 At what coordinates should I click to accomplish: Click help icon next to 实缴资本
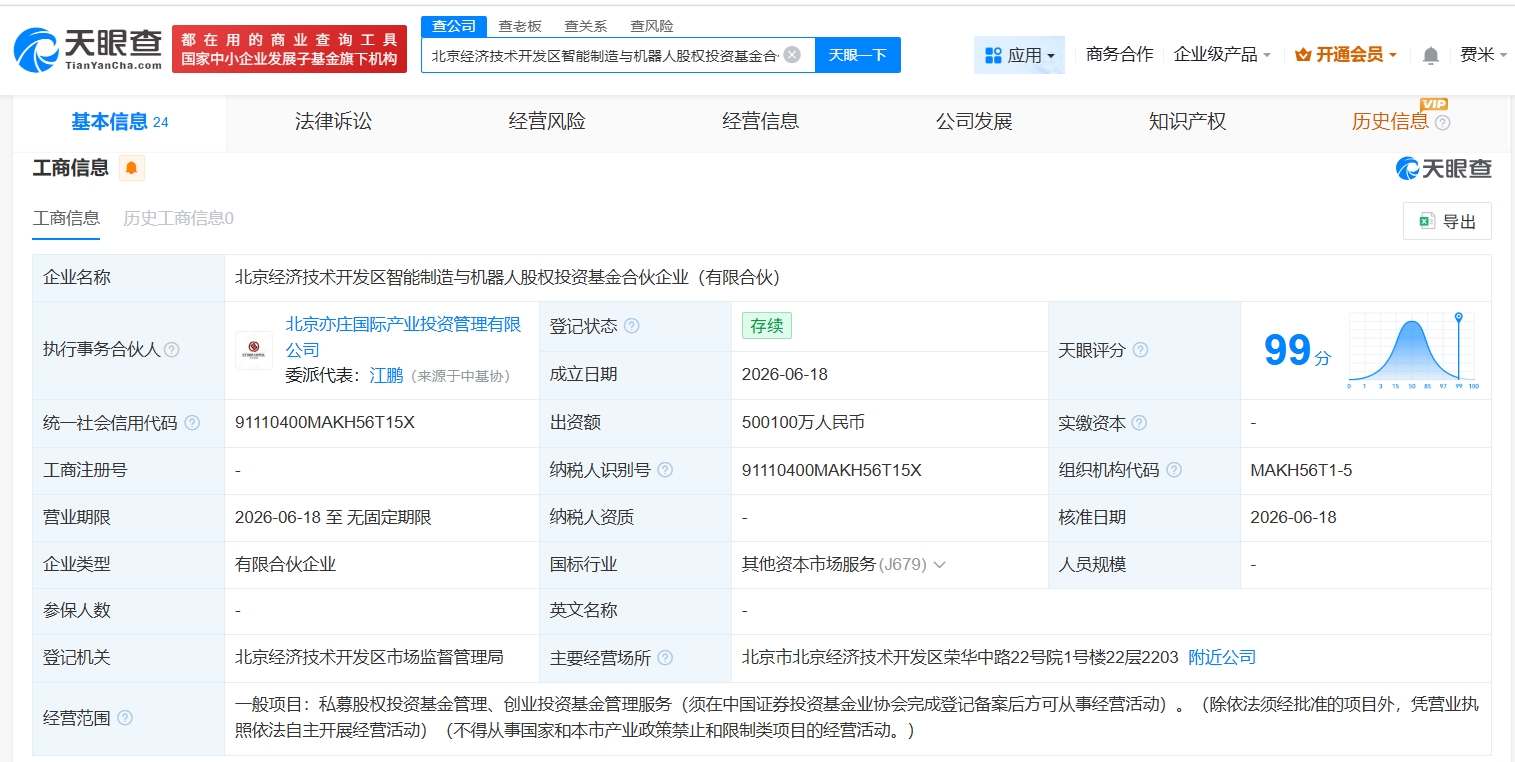[1139, 423]
